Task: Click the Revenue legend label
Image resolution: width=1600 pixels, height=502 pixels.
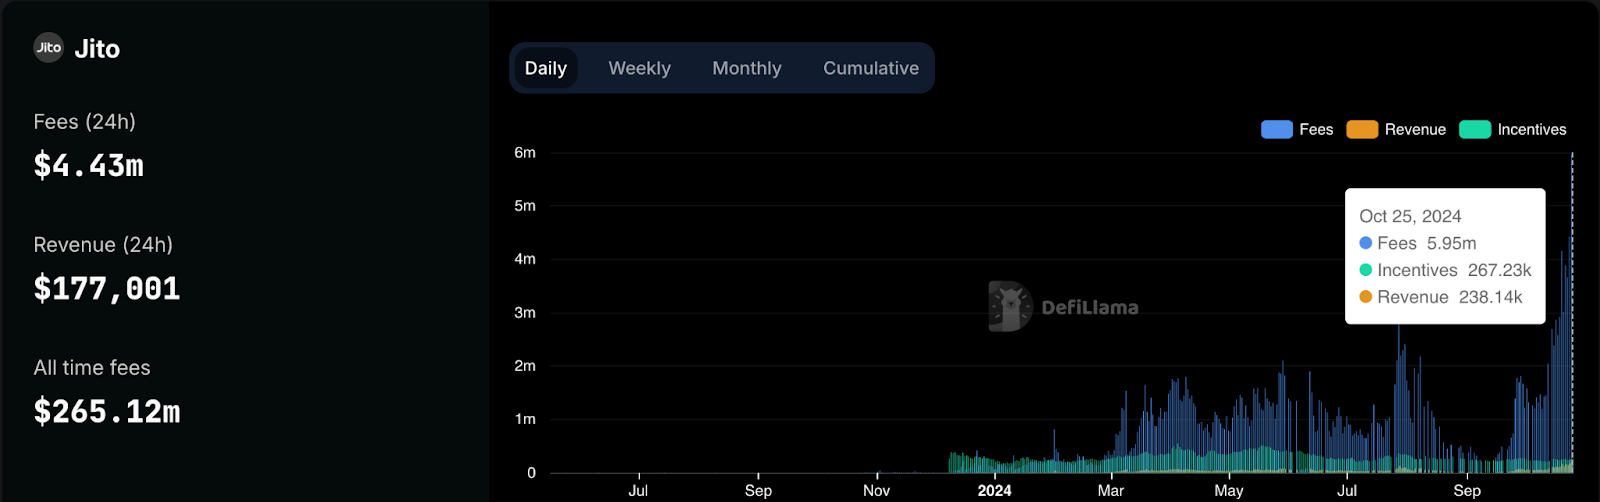Action: [x=1415, y=130]
